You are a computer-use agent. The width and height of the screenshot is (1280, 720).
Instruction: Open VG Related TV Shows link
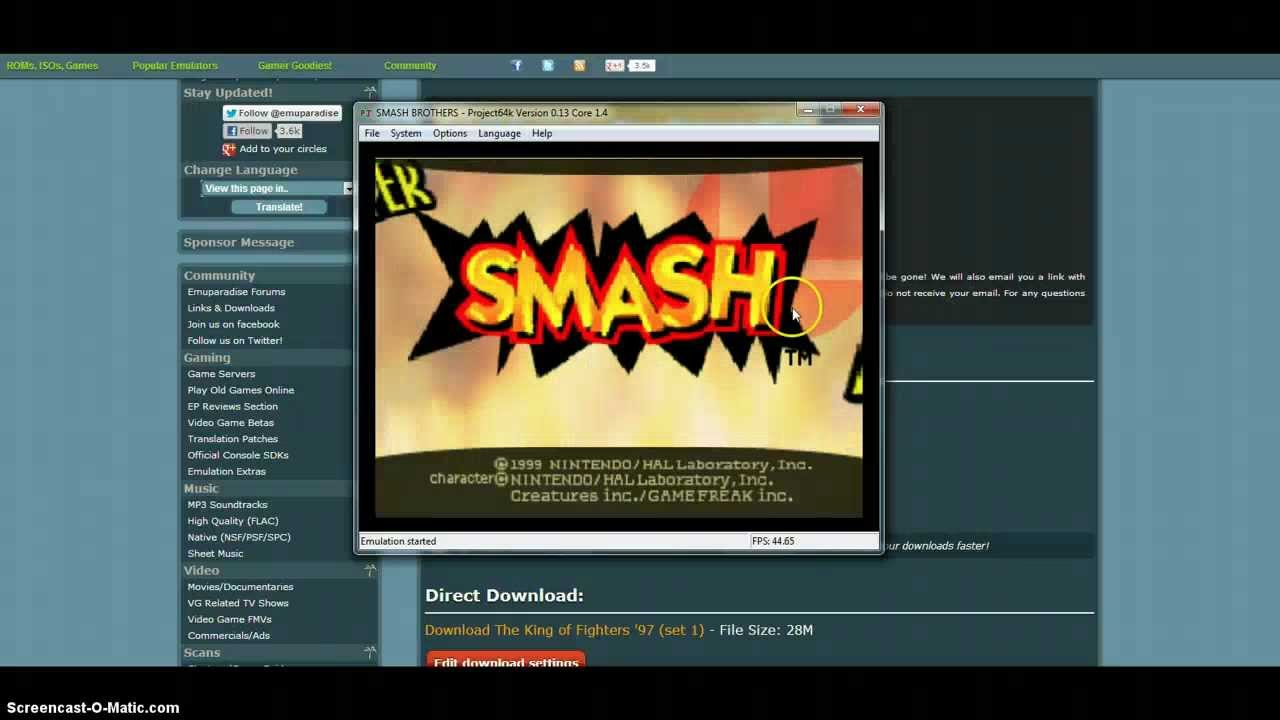(x=238, y=603)
